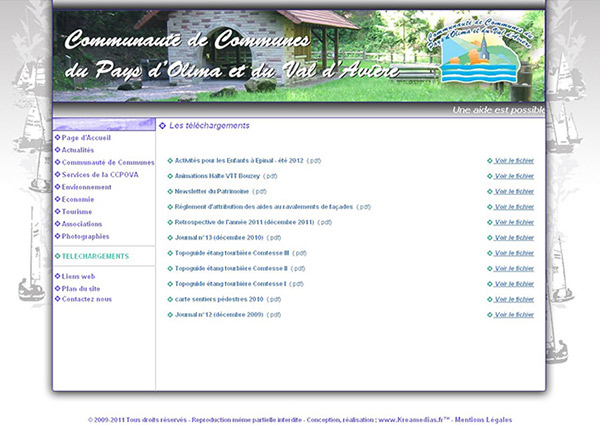This screenshot has height=425, width=600.
Task: Select Associations in the sidebar
Action: [x=82, y=224]
